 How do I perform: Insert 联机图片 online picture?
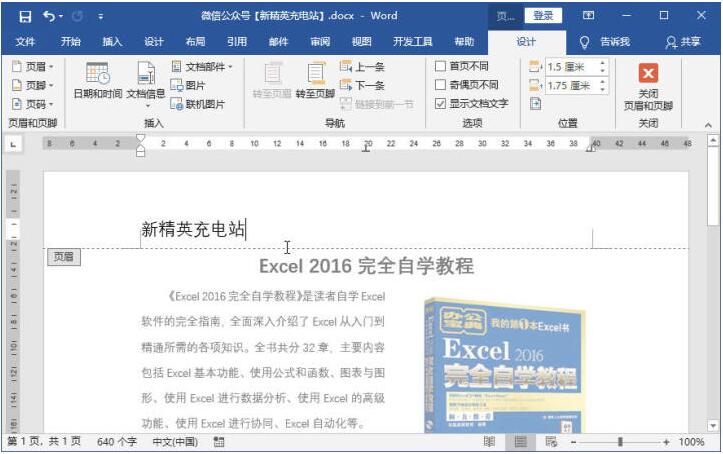(197, 104)
